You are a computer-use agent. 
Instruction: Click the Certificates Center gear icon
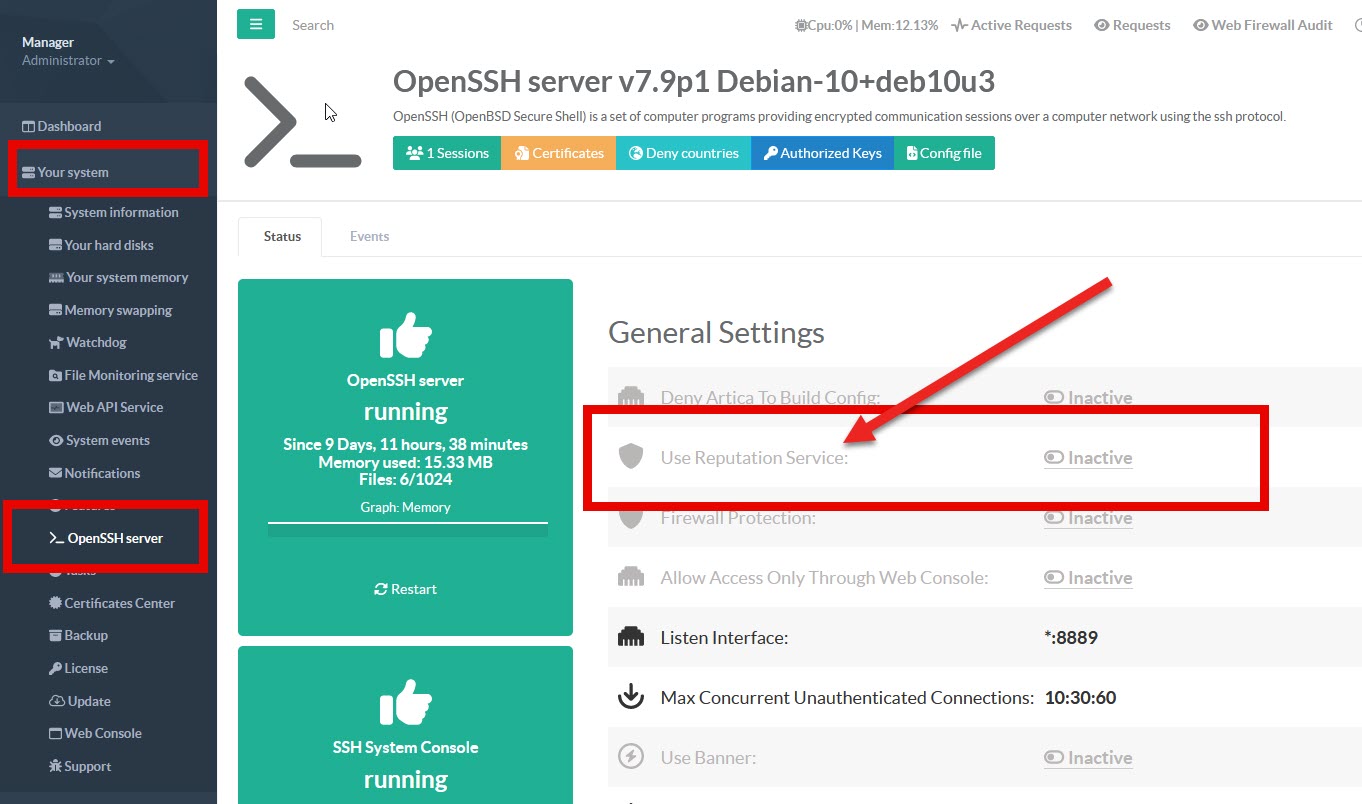point(56,603)
